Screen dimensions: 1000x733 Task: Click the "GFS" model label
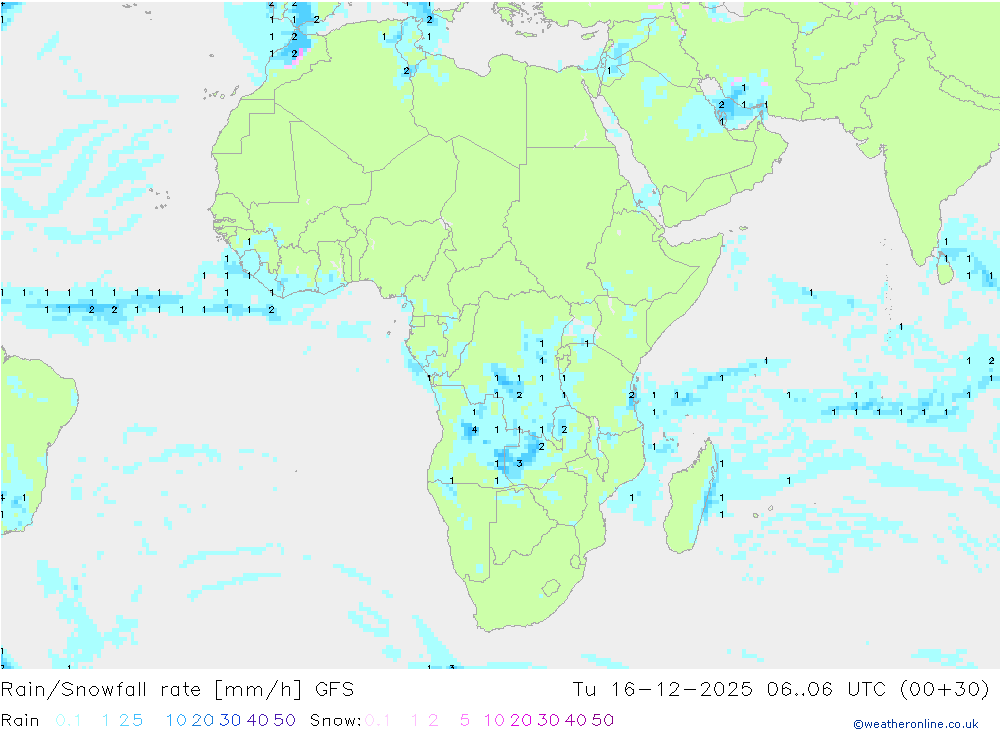click(x=335, y=690)
